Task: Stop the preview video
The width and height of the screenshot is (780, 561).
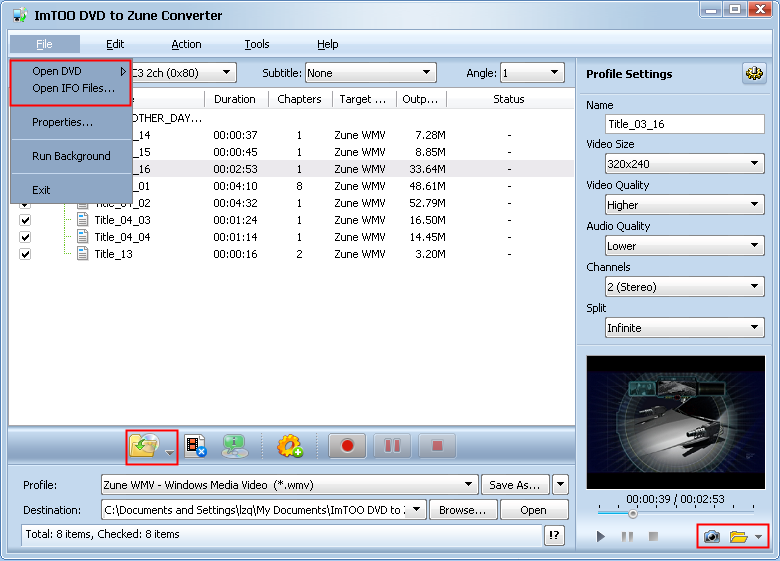Action: coord(654,536)
